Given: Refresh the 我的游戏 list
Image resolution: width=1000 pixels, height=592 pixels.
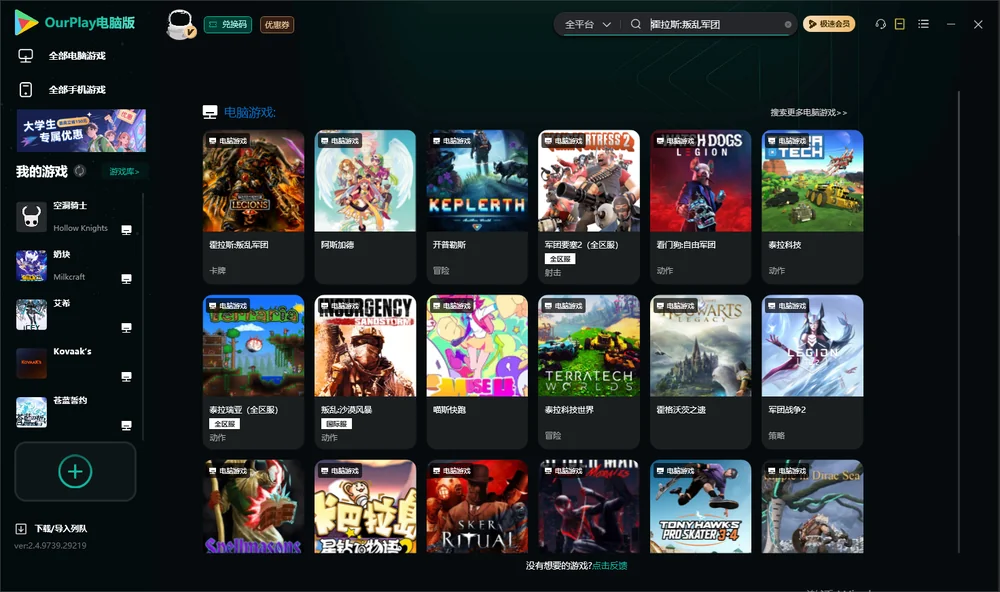Looking at the screenshot, I should [x=80, y=171].
